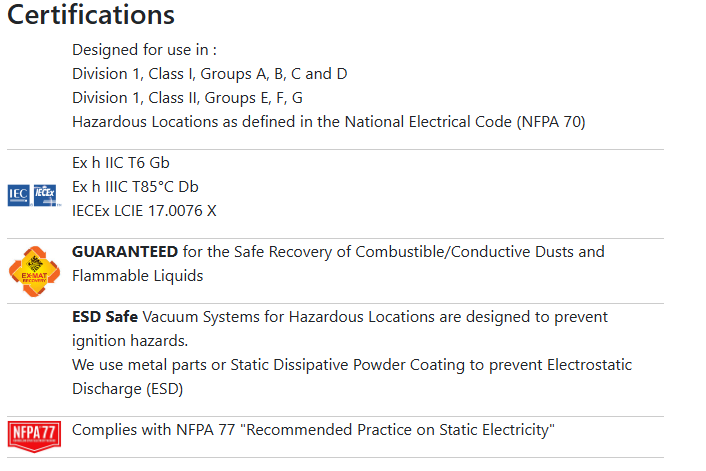706x471 pixels.
Task: Click the red NFPA 77 badge
Action: (34, 436)
